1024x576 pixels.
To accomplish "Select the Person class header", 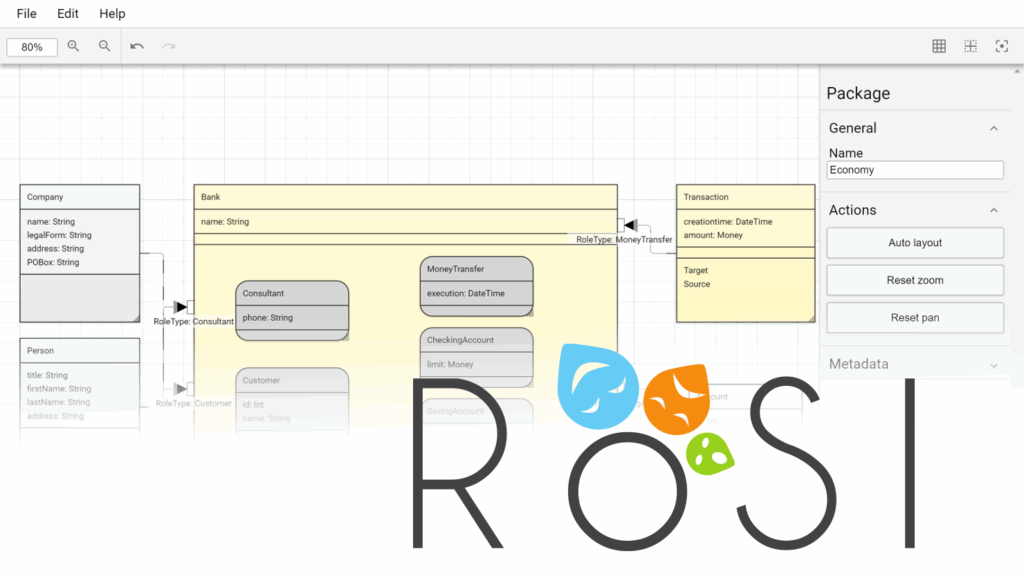I will point(80,351).
